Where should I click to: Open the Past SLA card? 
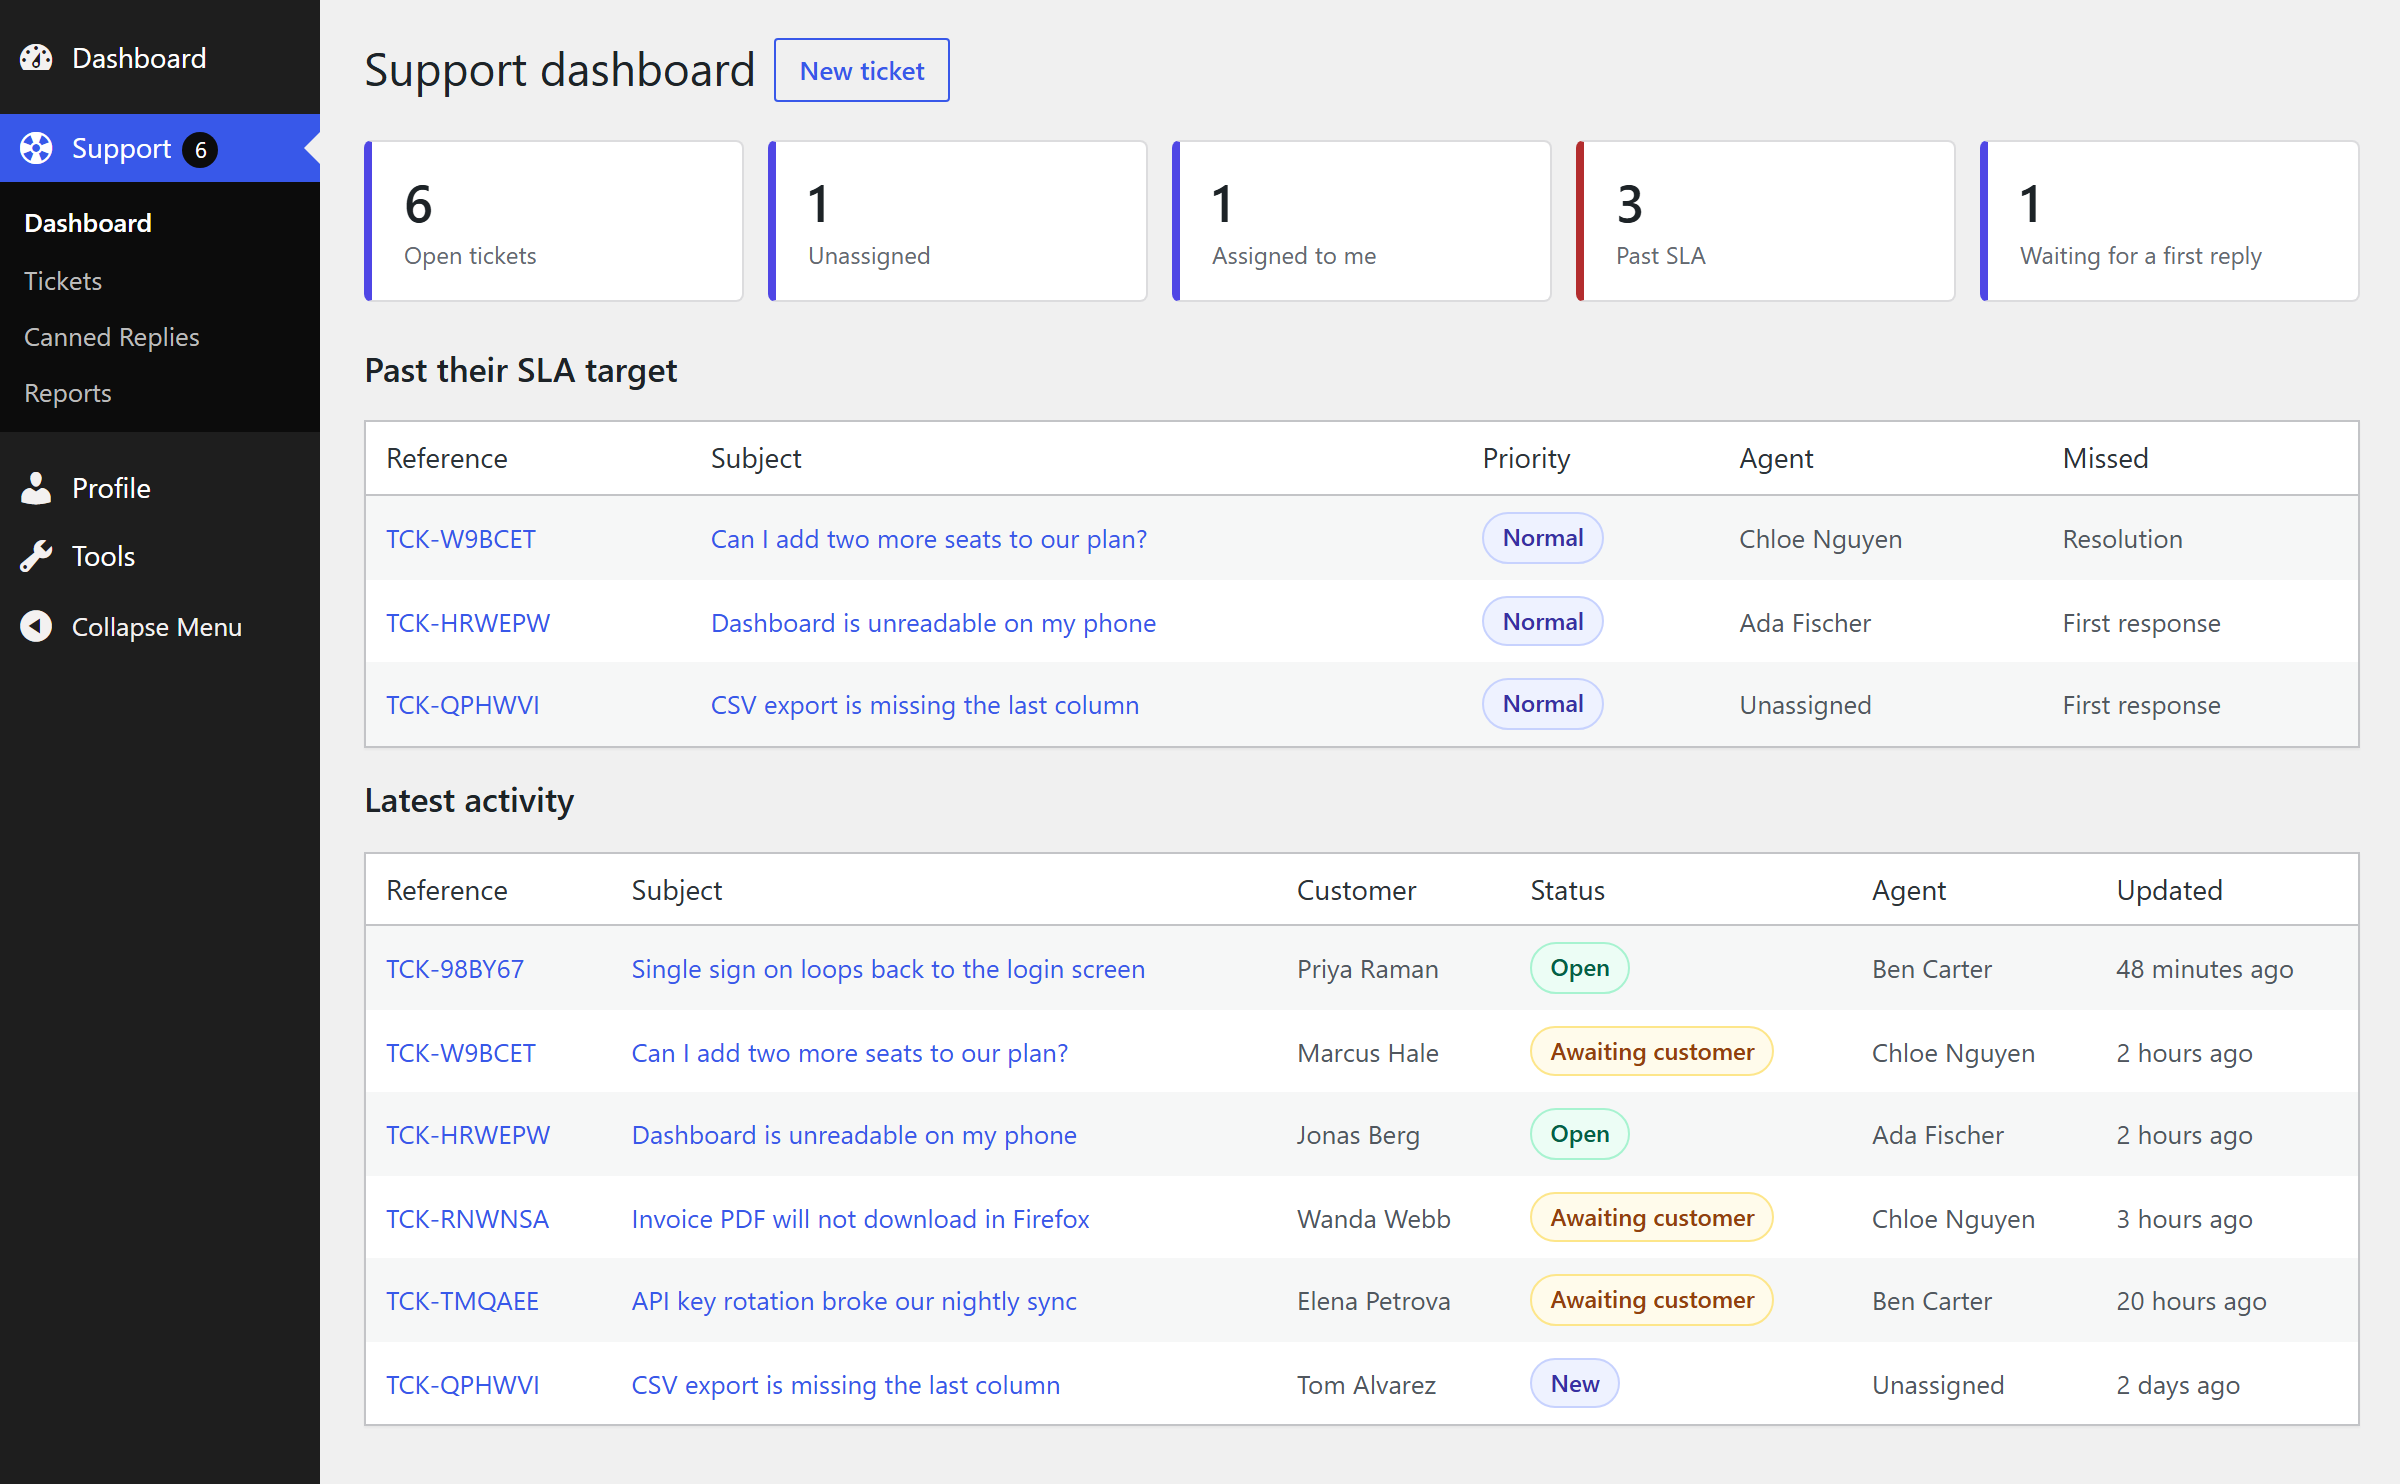[1766, 221]
